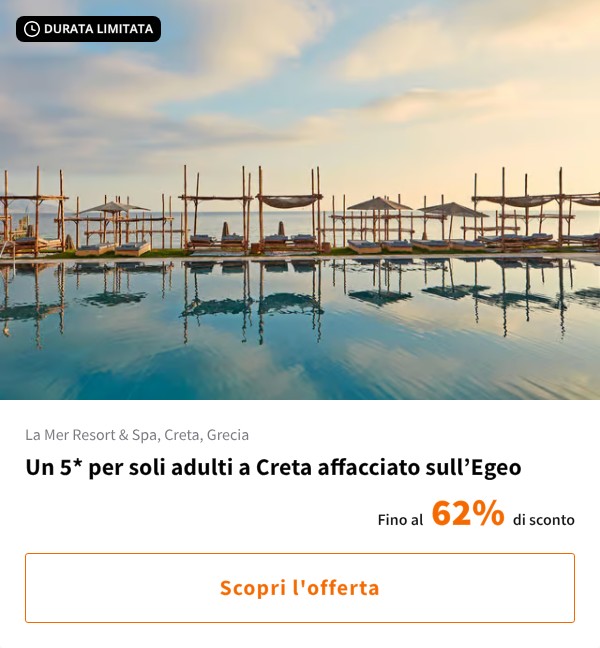Open the offer title about Creta
This screenshot has height=648, width=600.
tap(273, 467)
